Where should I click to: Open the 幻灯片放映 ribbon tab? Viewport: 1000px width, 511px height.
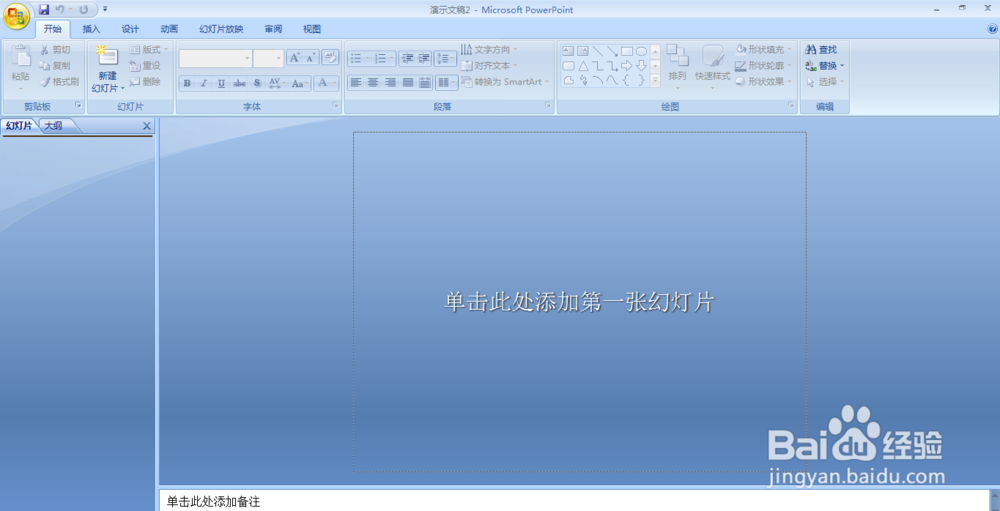221,29
